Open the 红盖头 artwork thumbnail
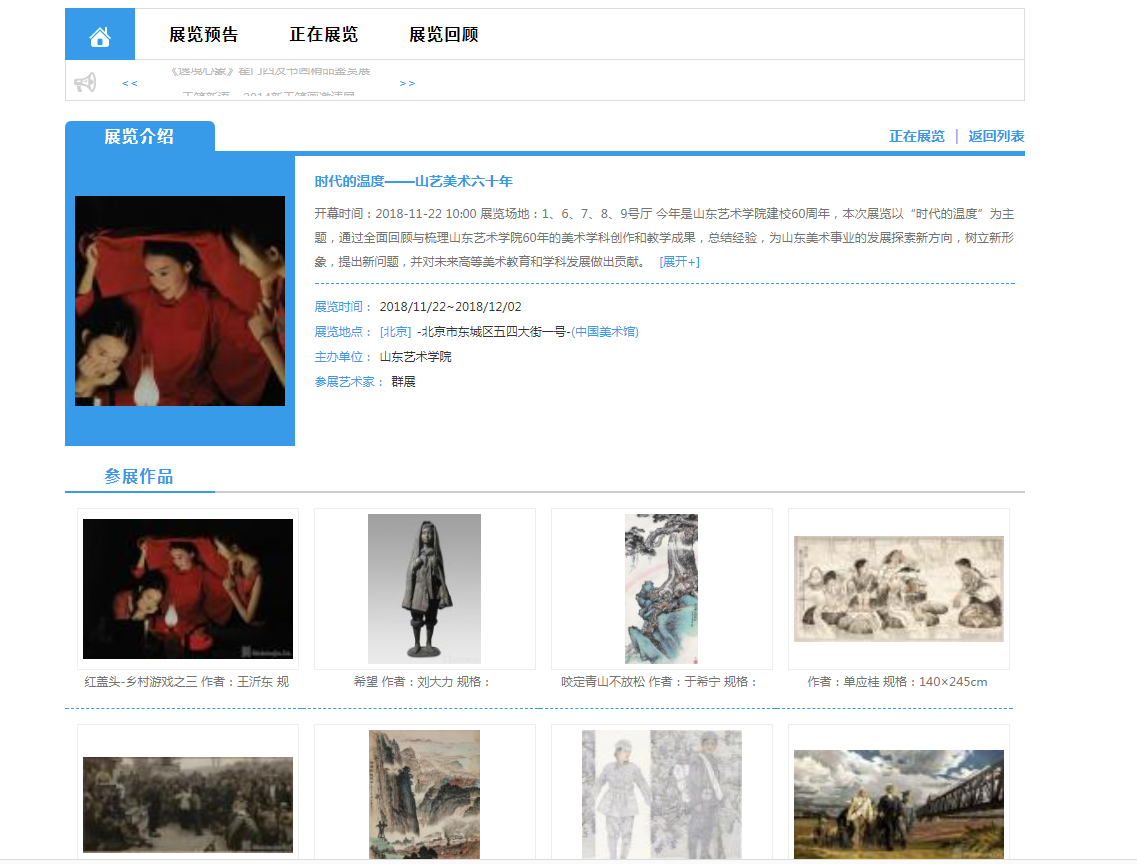This screenshot has width=1137, height=864. click(x=188, y=589)
